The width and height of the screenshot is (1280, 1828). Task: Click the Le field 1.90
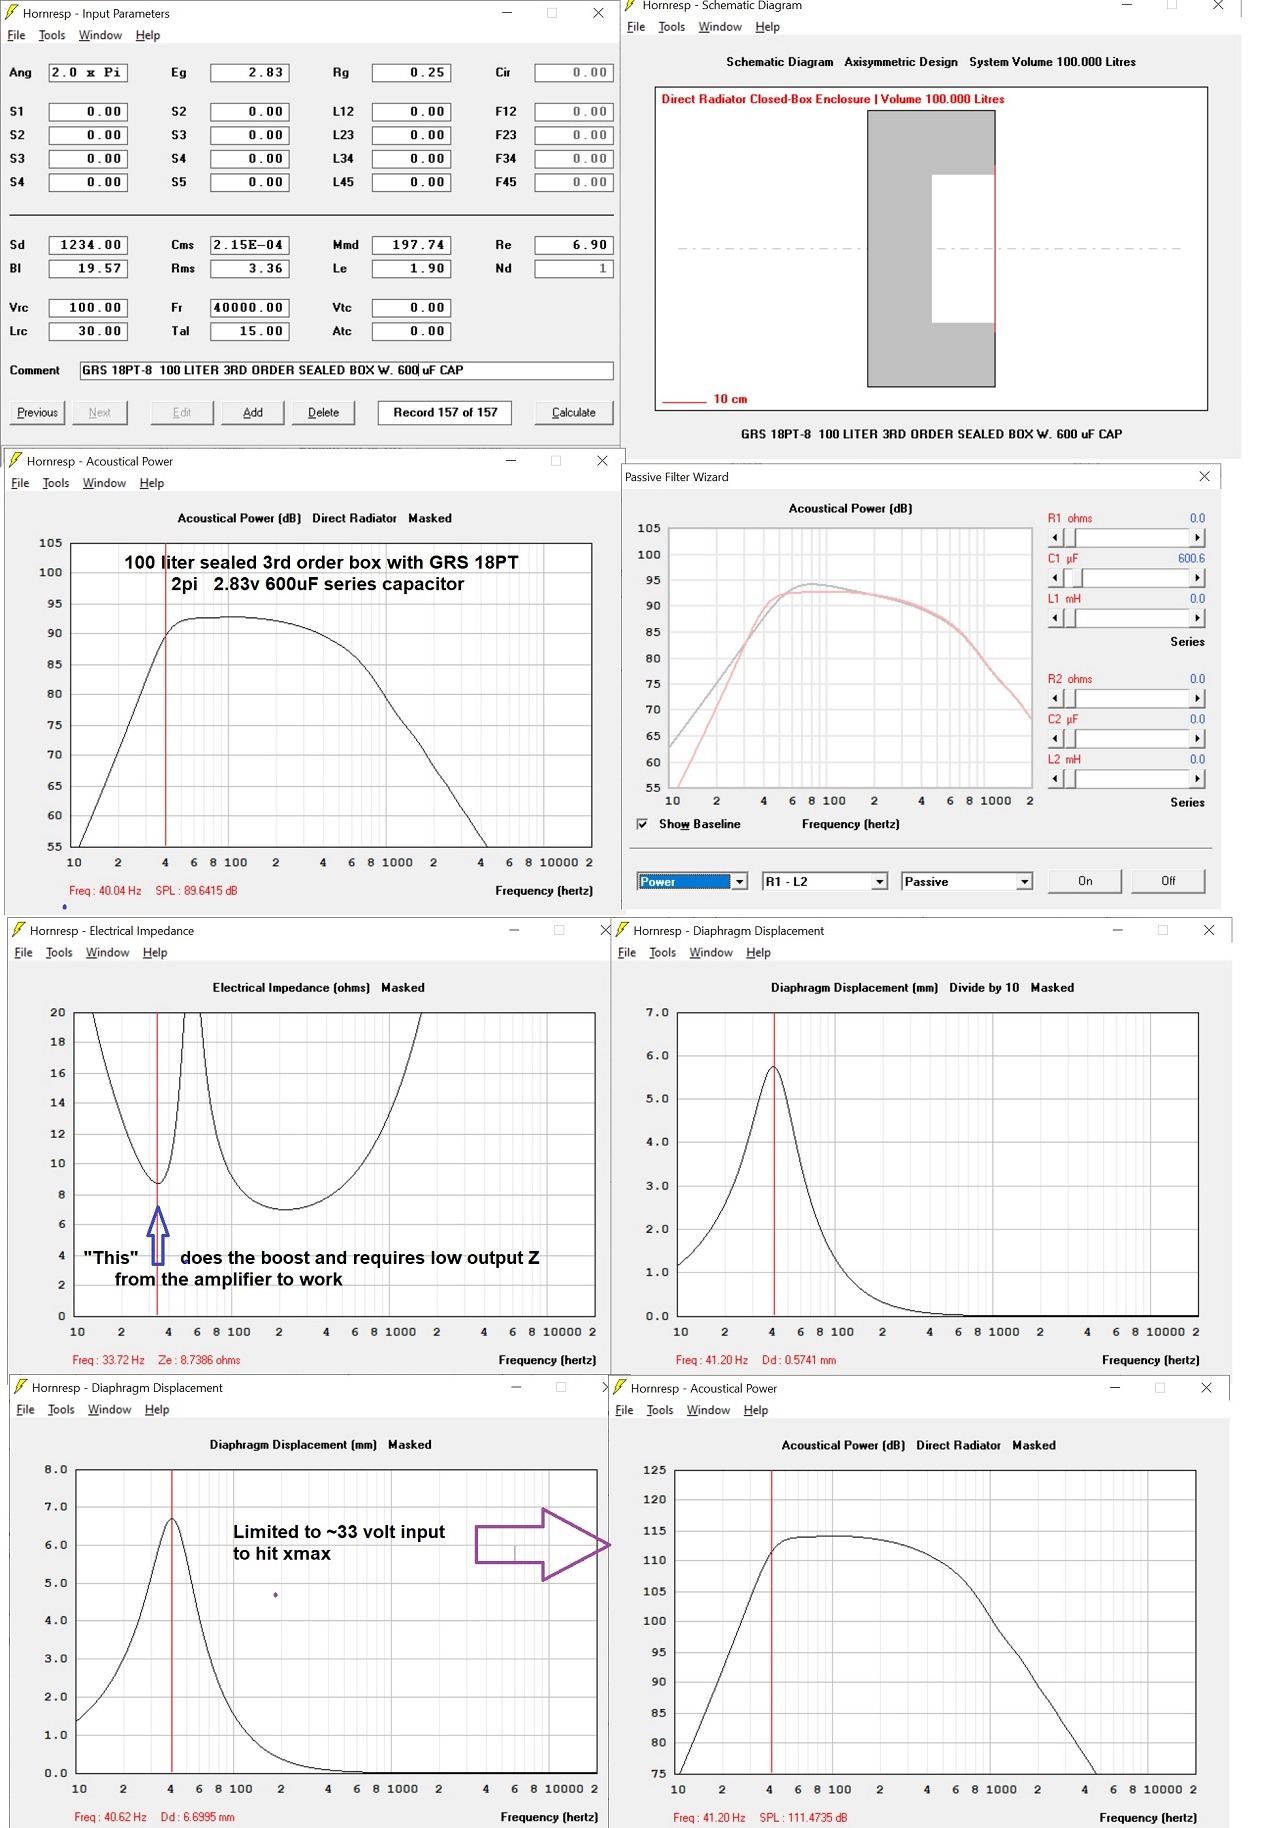pyautogui.click(x=411, y=268)
